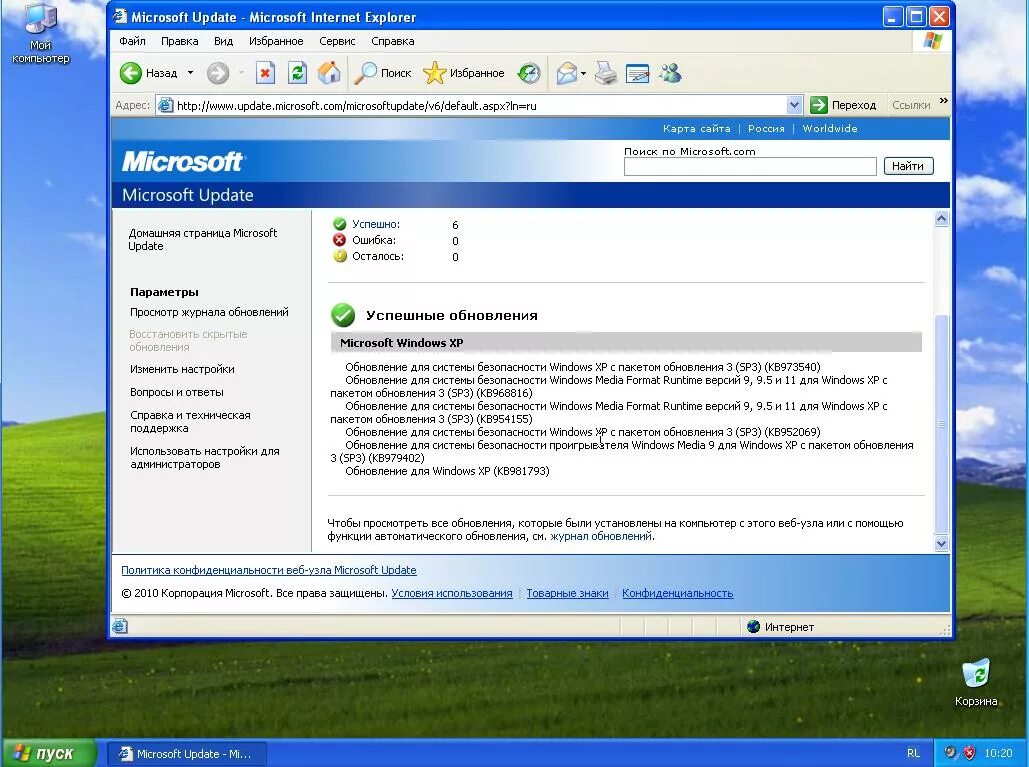Click the Forward arrow icon
1029x767 pixels.
(x=218, y=73)
